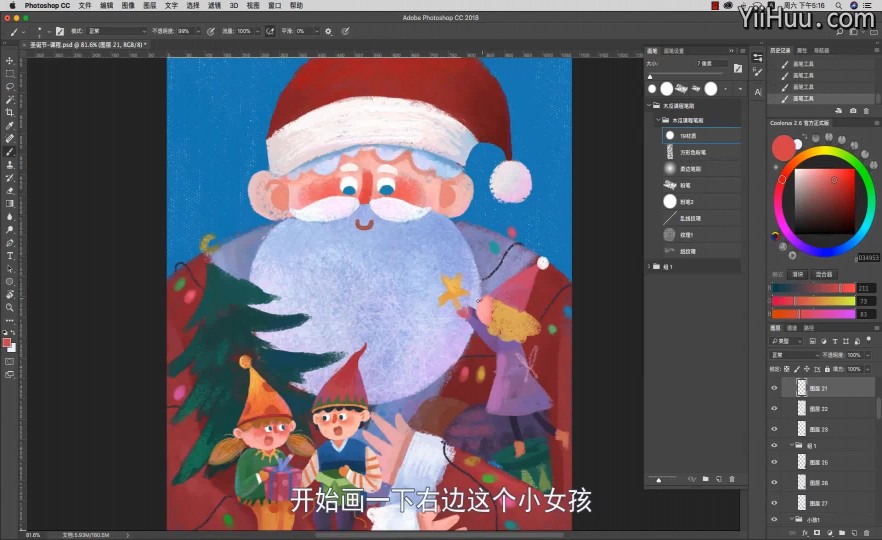Click the foreground color swatch in toolbox
Image resolution: width=882 pixels, height=540 pixels.
pos(7,343)
